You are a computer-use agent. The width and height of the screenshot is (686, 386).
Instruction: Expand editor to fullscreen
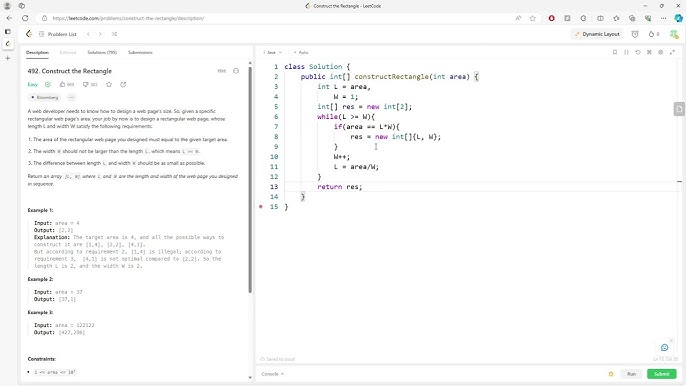(x=672, y=52)
